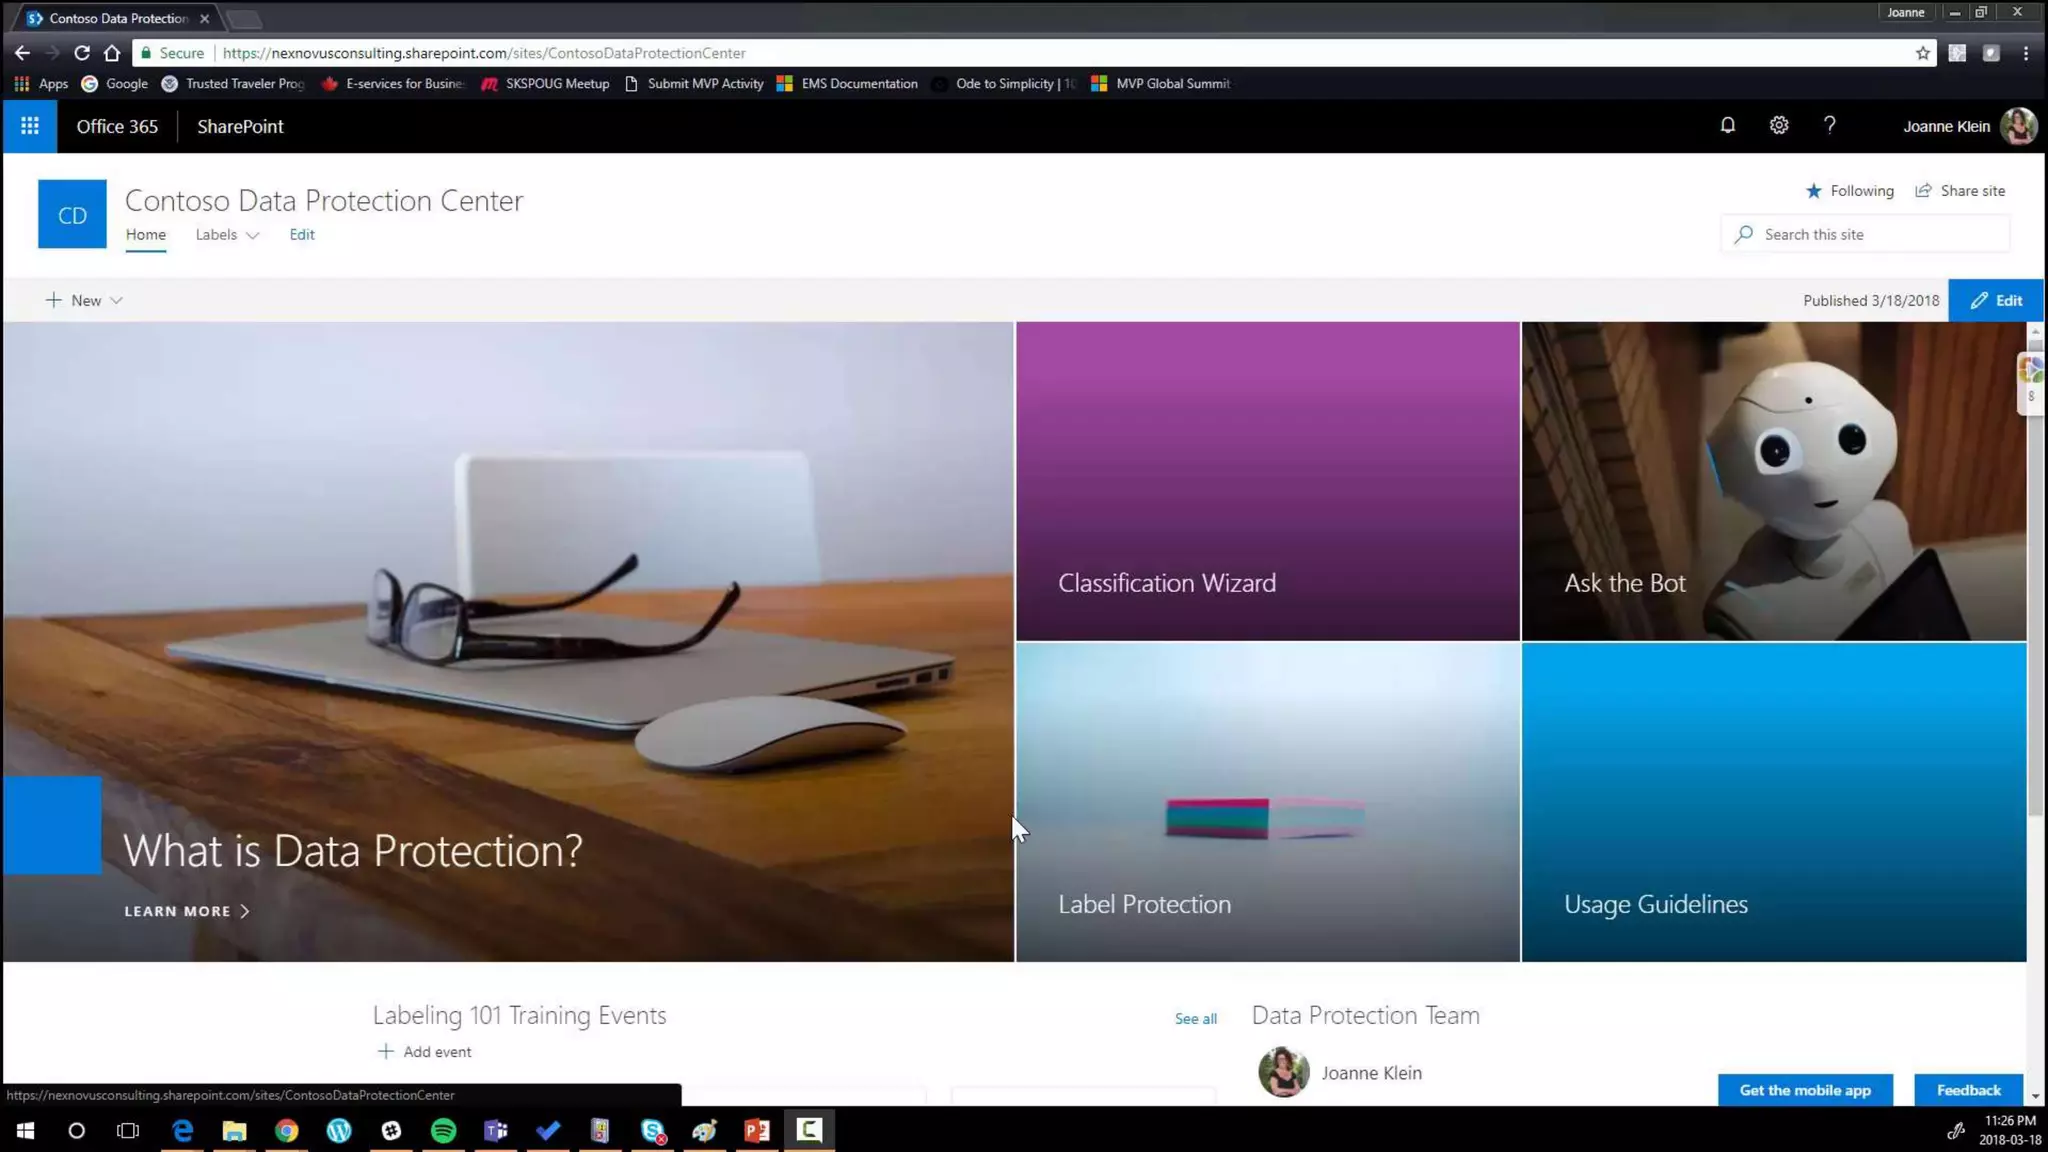
Task: Open Joanne Klein's account picture in header
Action: (2018, 126)
